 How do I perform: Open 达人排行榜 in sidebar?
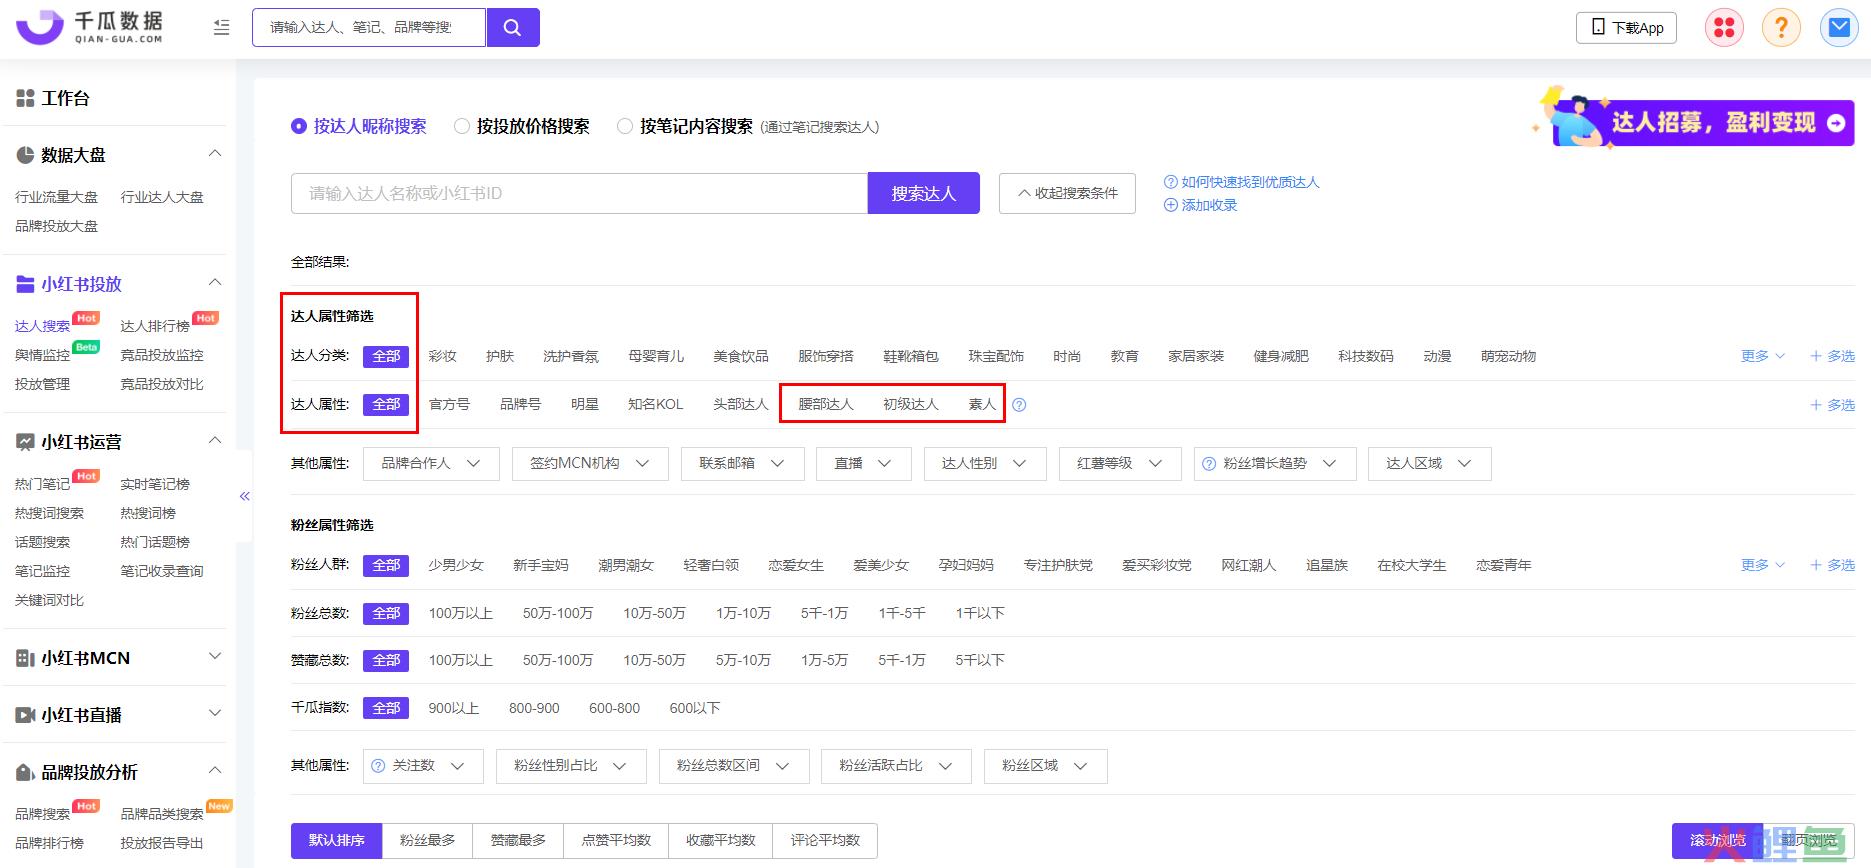pos(155,326)
